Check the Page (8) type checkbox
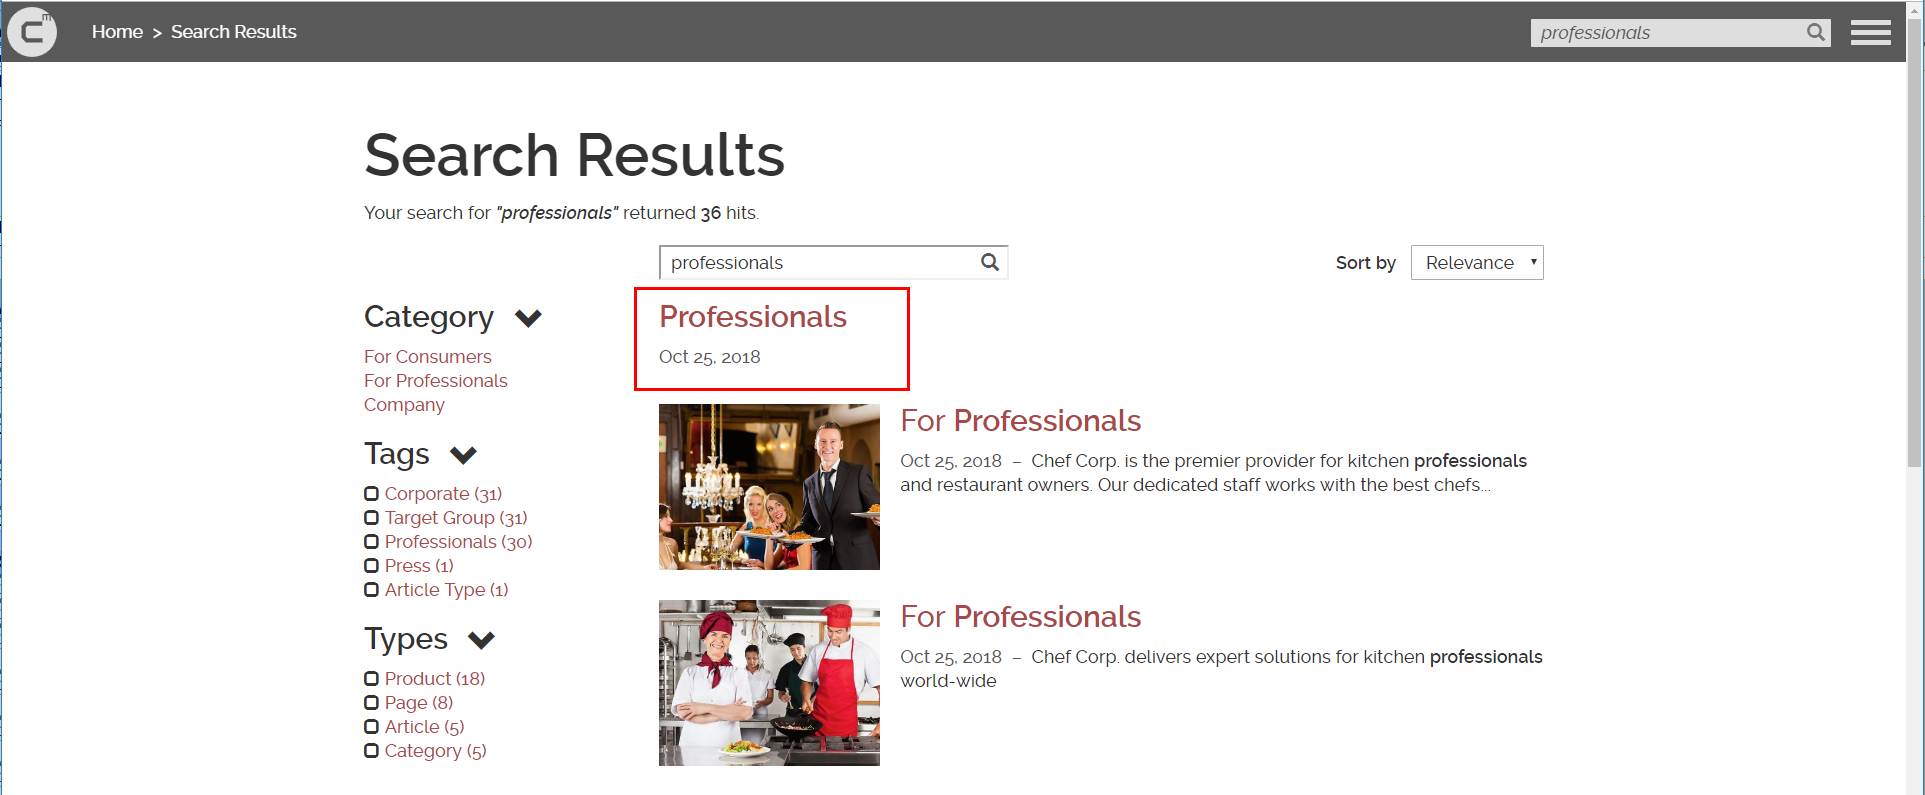The width and height of the screenshot is (1925, 795). [x=371, y=703]
